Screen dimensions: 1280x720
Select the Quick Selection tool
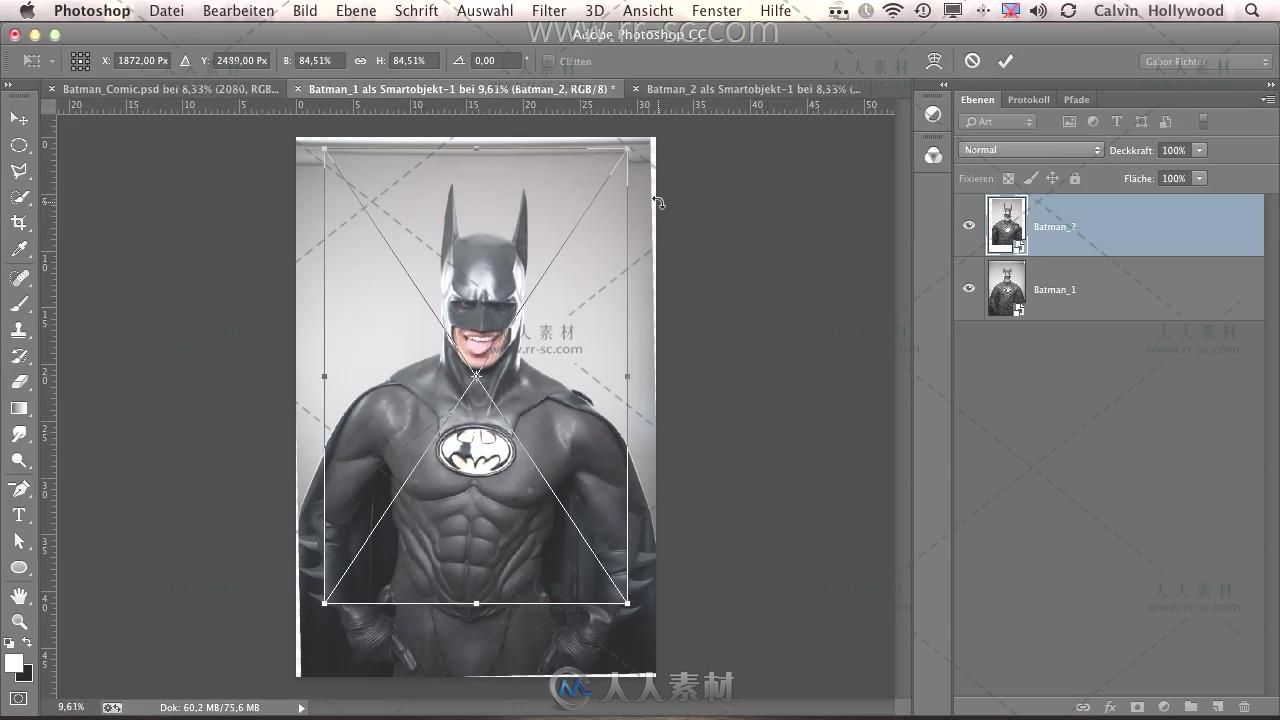click(x=19, y=197)
